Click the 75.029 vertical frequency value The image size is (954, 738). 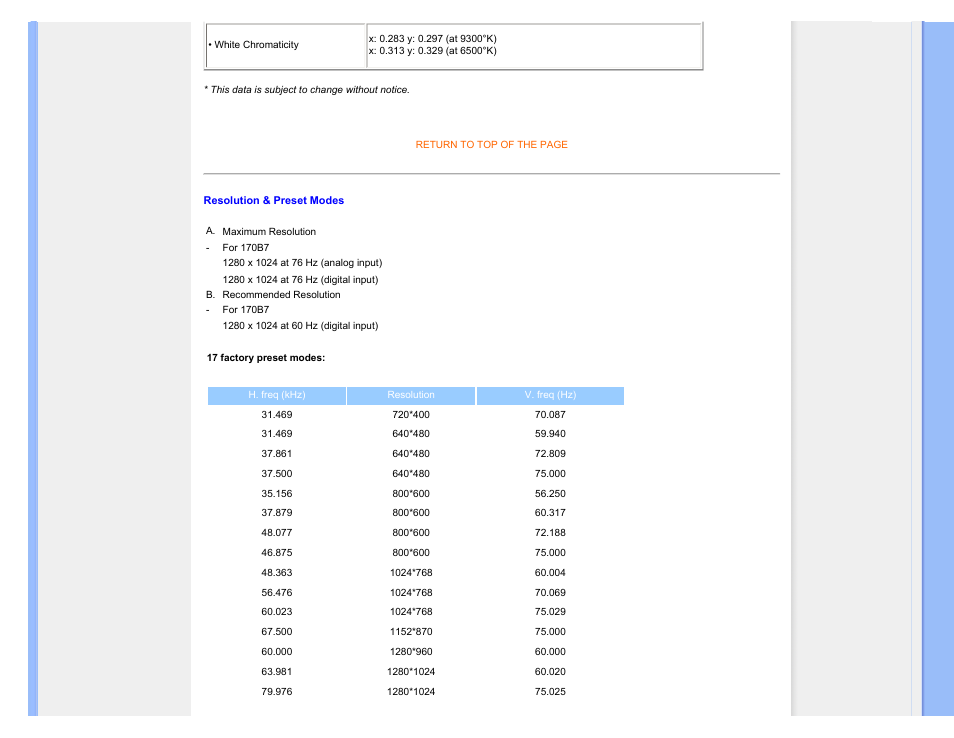point(550,612)
